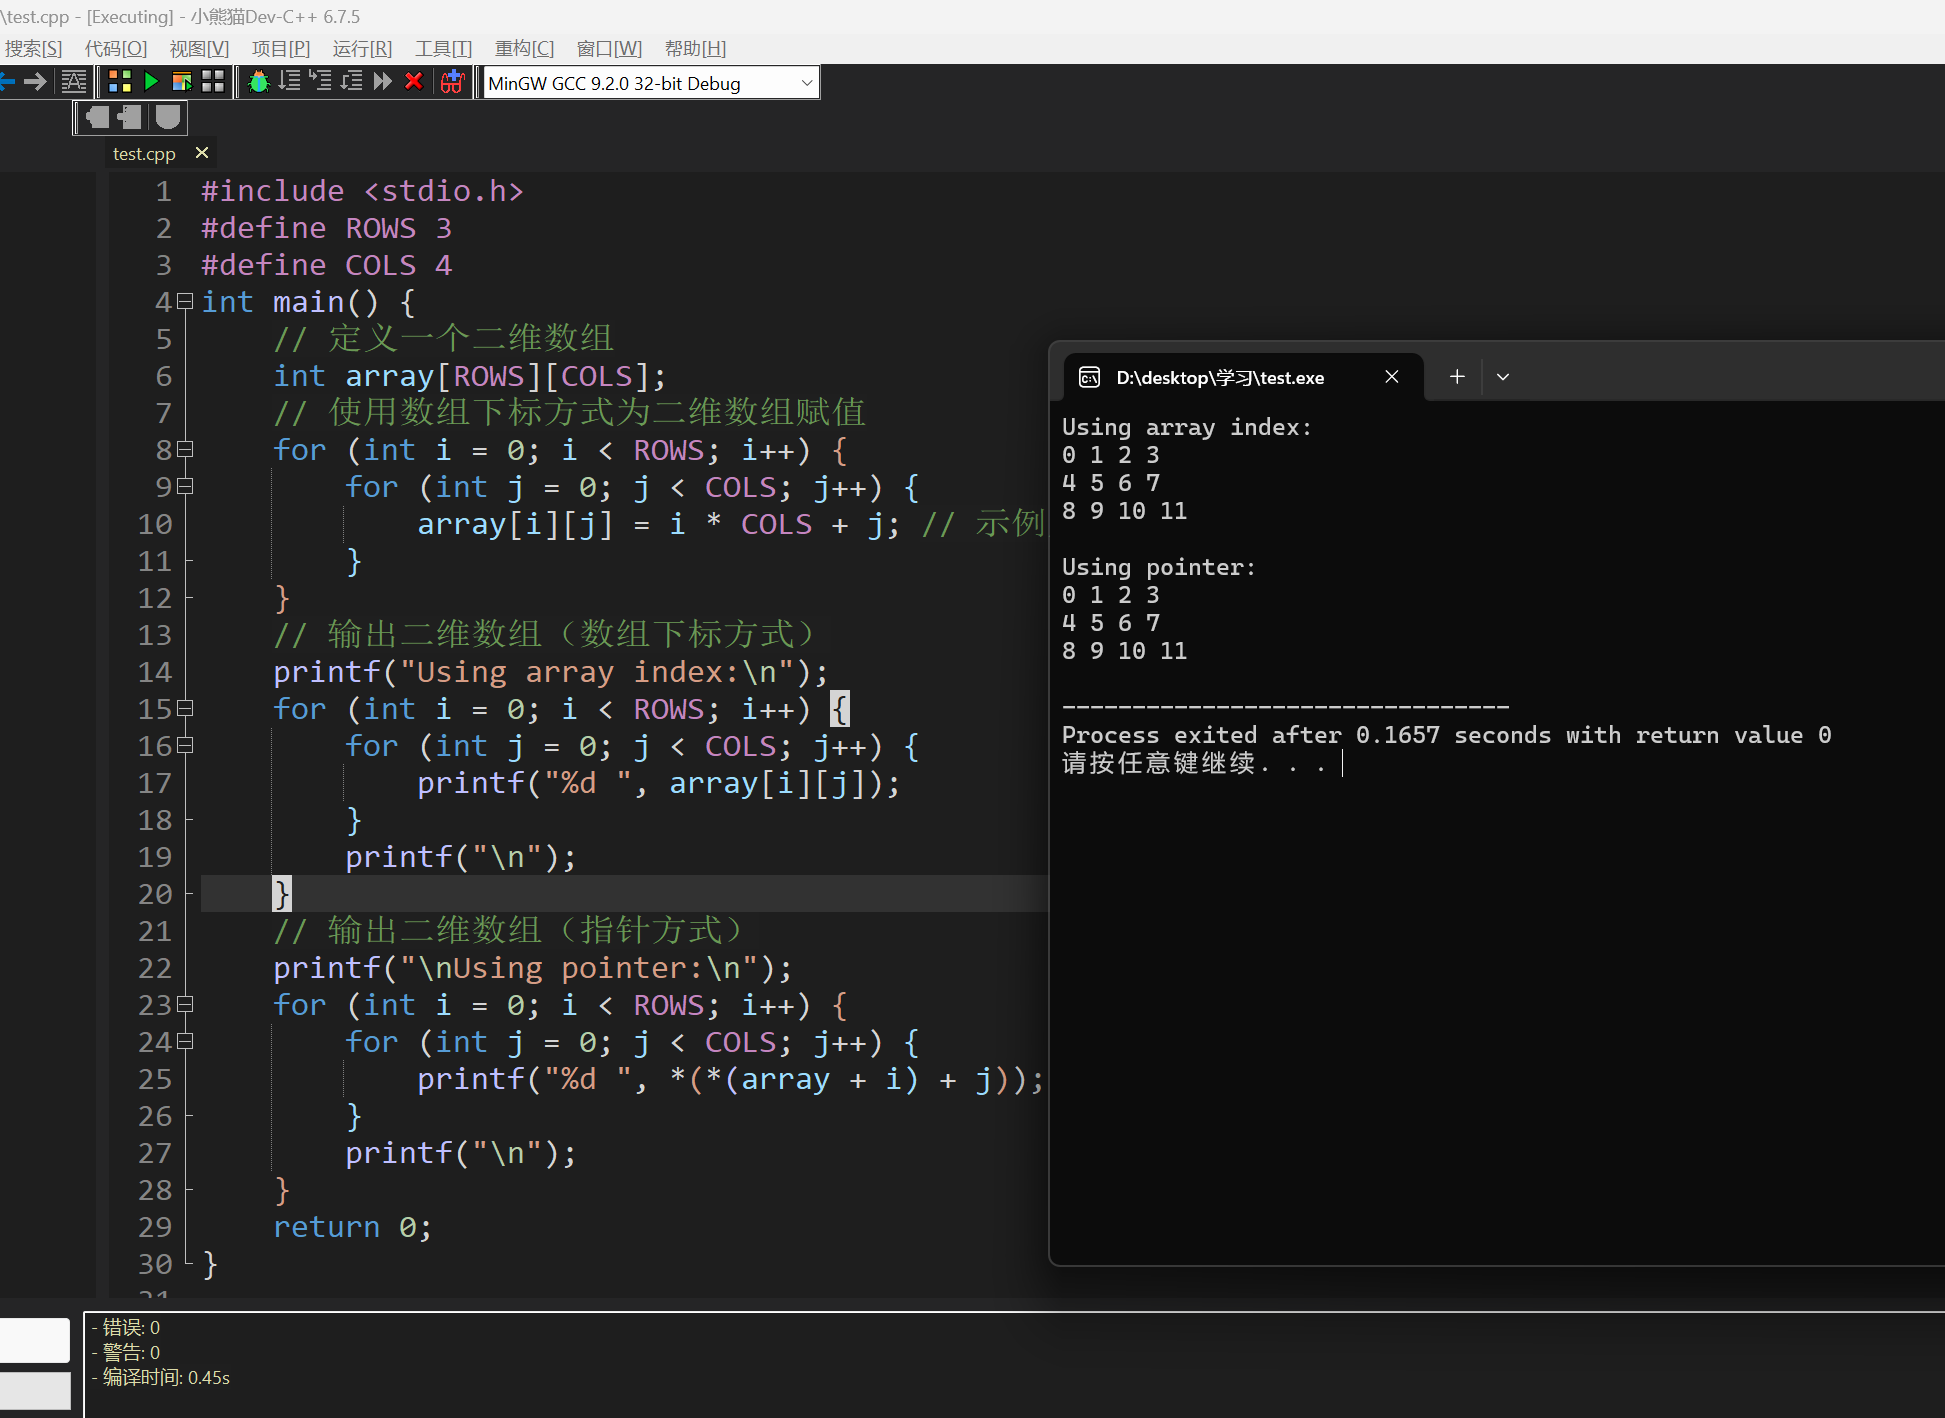This screenshot has height=1418, width=1945.
Task: Collapse the main function fold at line 4
Action: point(185,301)
